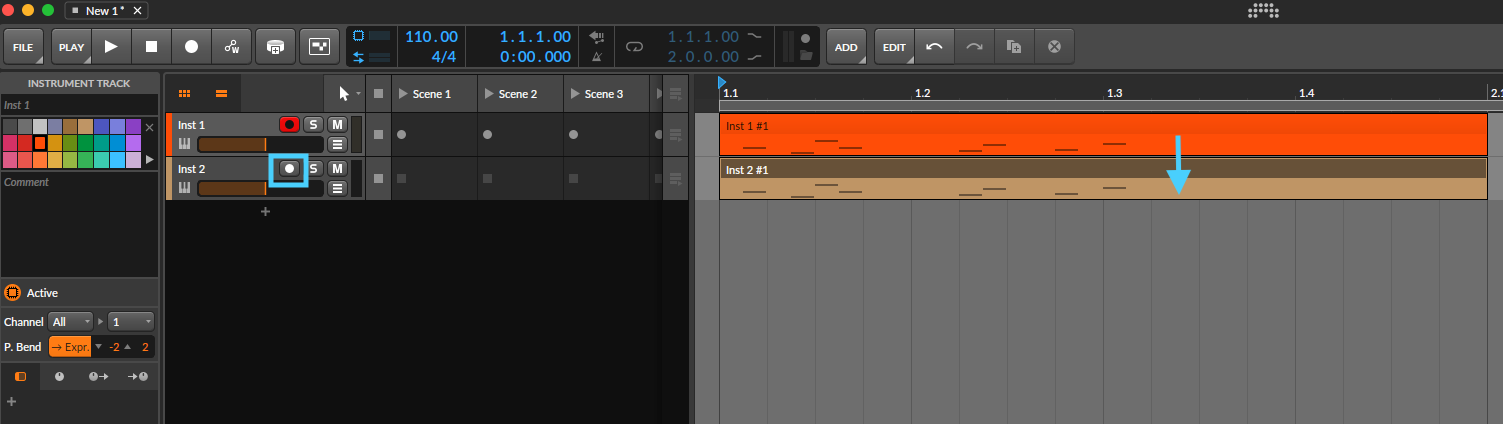Toggle automation write button
This screenshot has height=424, width=1503.
[x=232, y=47]
